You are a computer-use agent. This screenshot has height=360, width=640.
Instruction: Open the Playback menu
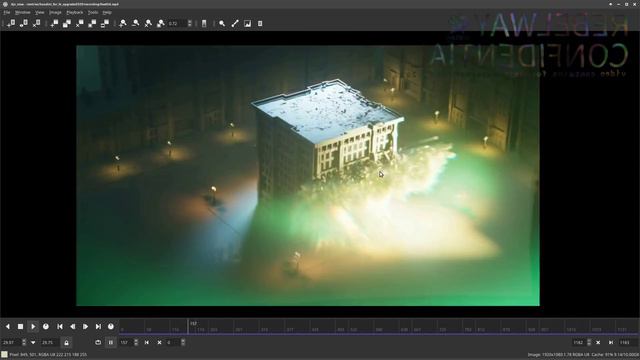[x=74, y=12]
